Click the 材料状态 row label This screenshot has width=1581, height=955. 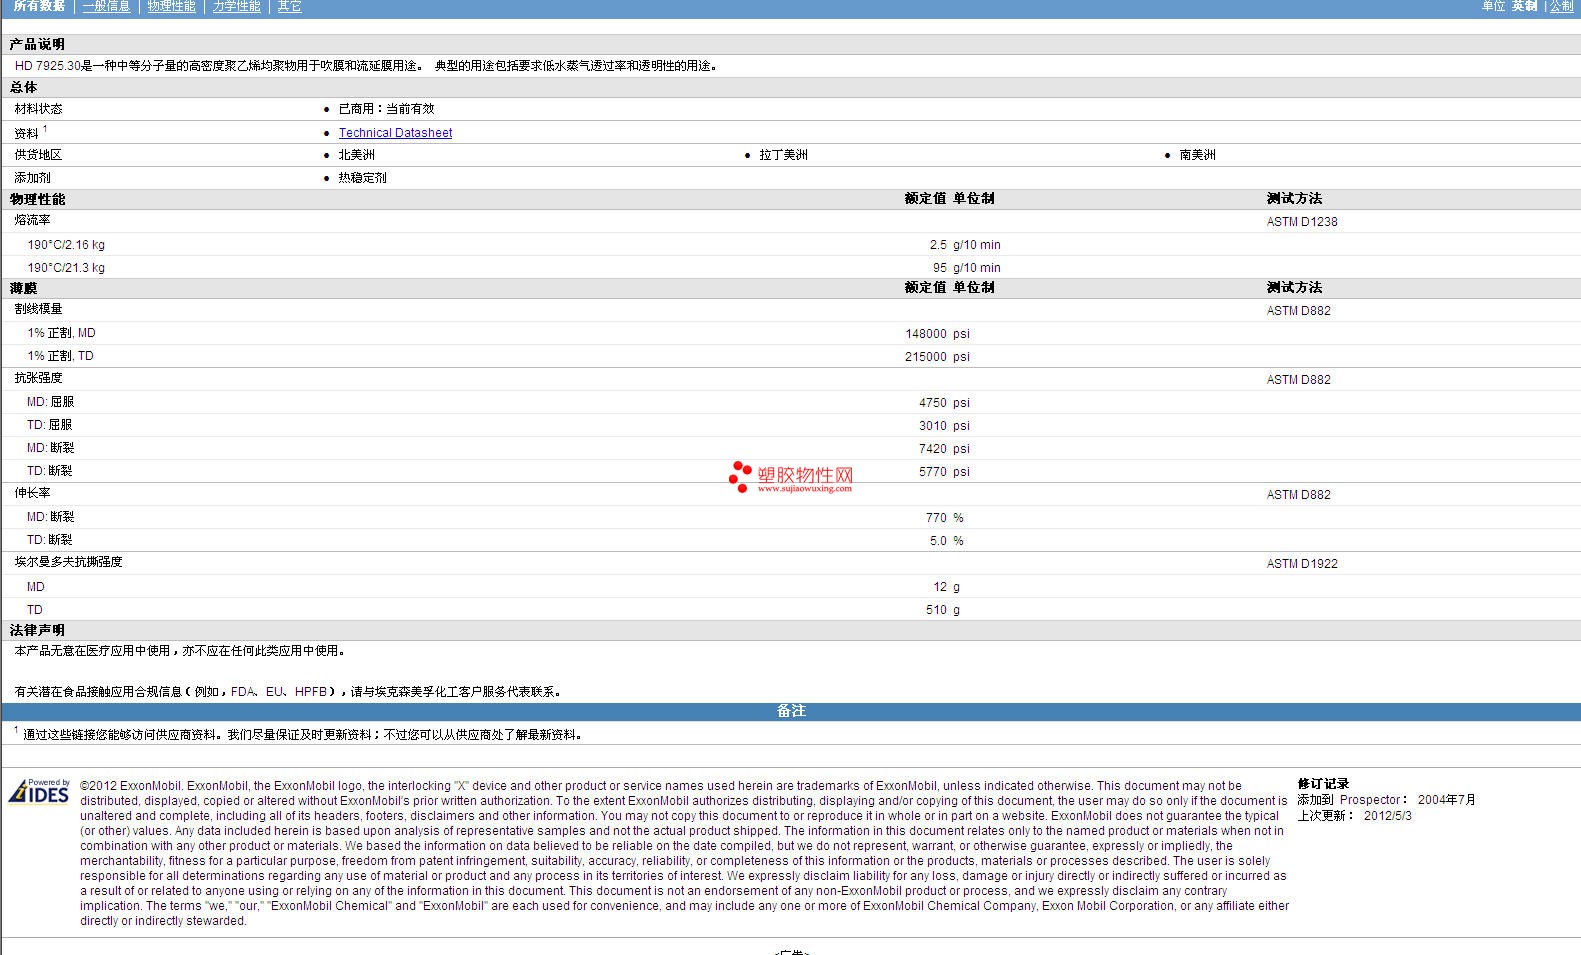tap(38, 109)
